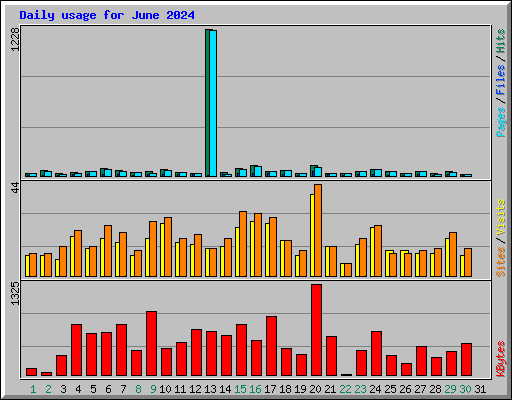Select day label 29 on the x-axis

click(450, 389)
